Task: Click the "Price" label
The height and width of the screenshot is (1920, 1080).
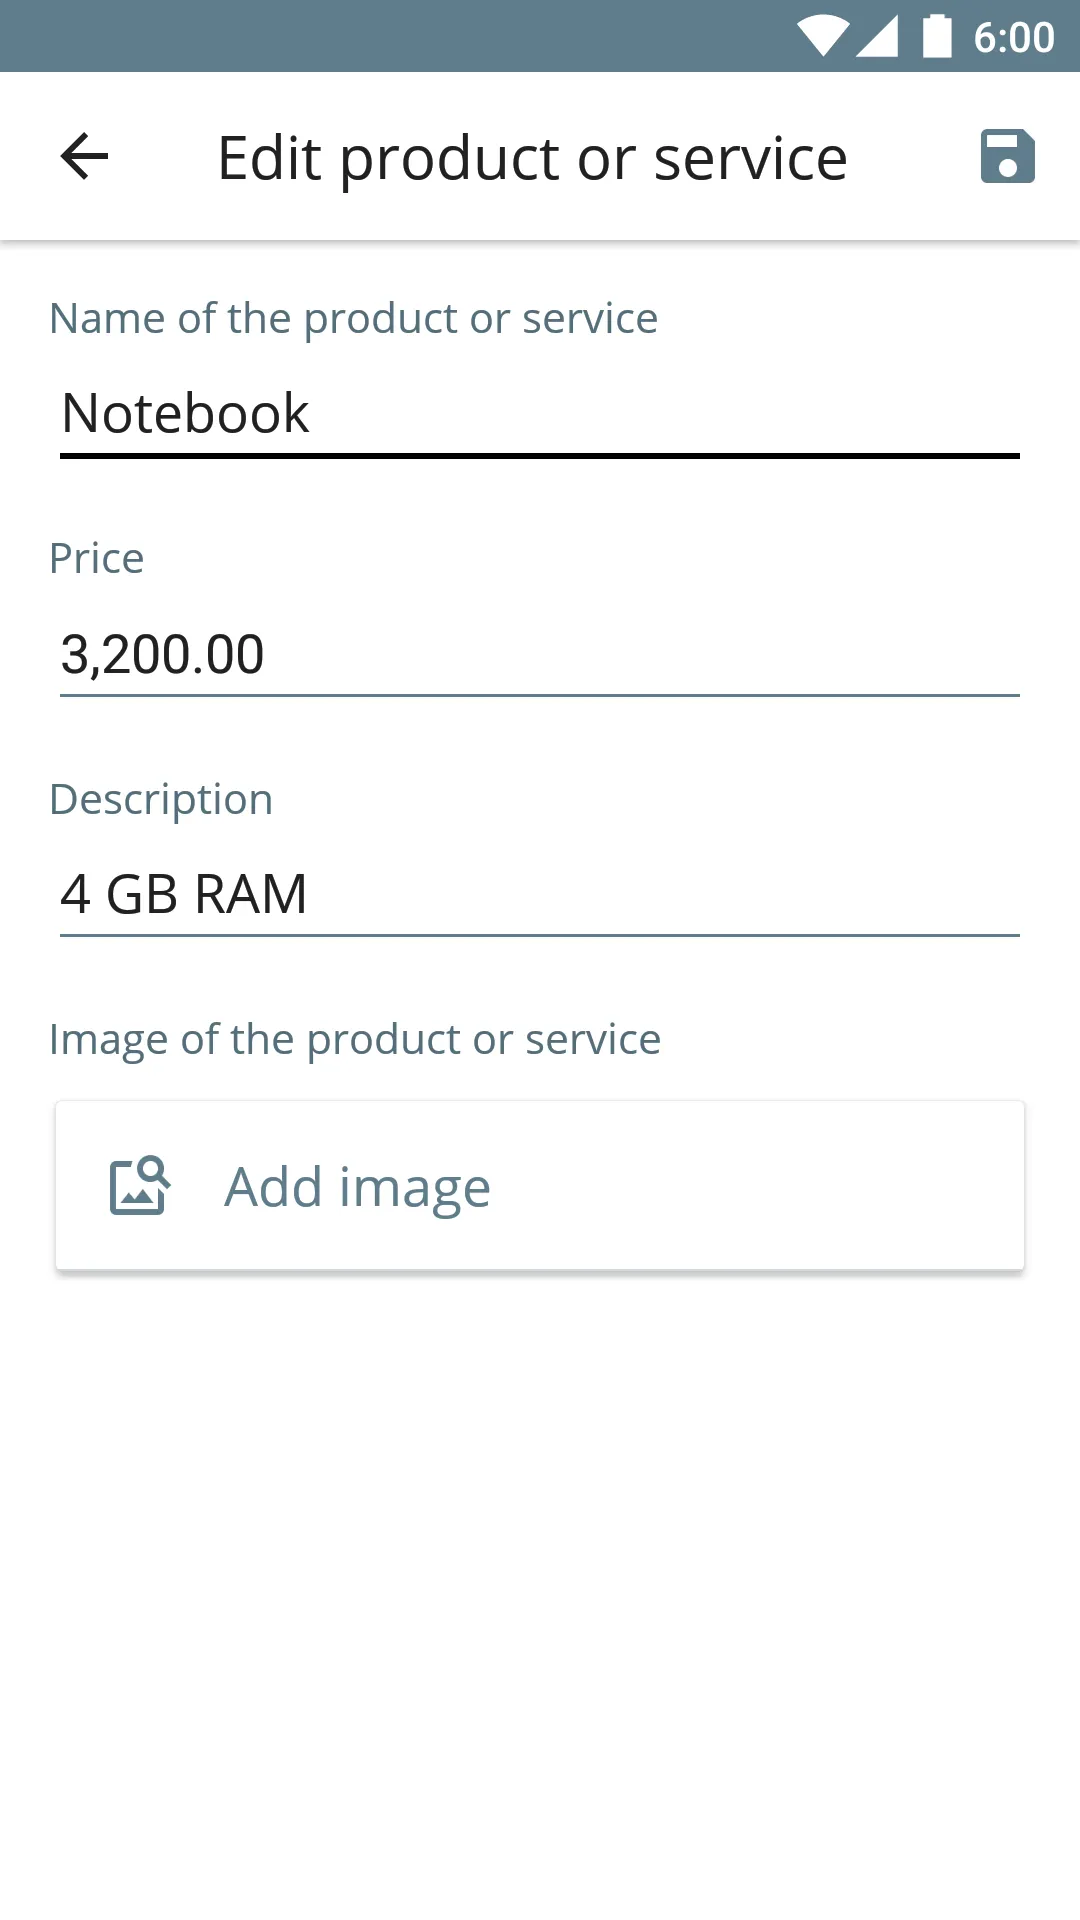Action: pos(97,559)
